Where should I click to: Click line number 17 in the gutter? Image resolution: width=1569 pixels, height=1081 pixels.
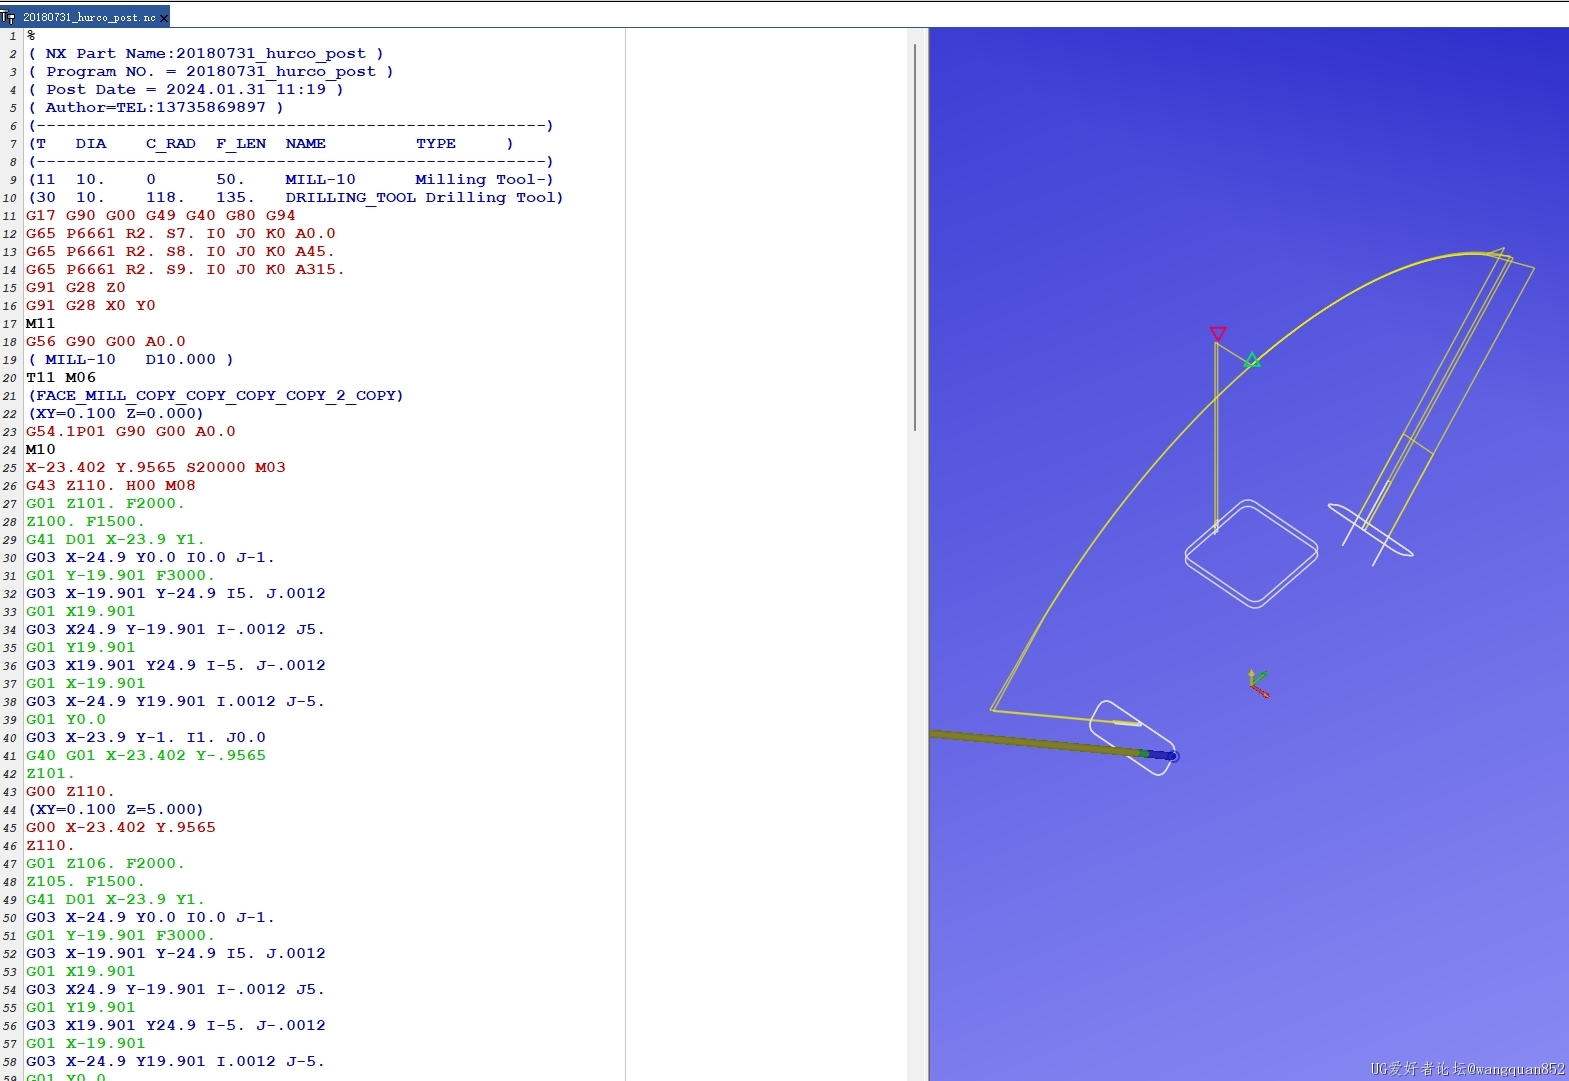tap(10, 324)
